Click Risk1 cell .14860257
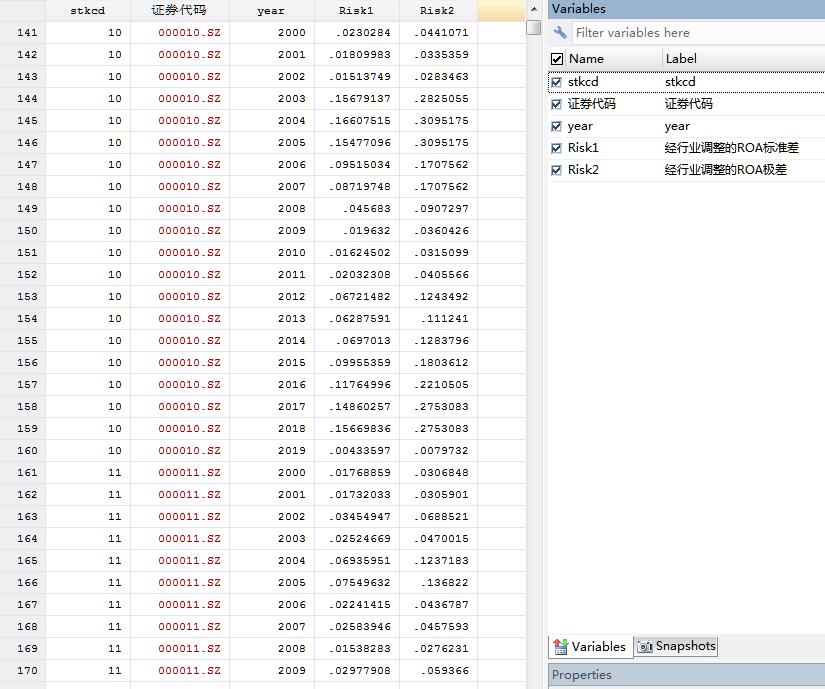Screen dimensions: 825x689 coord(357,407)
